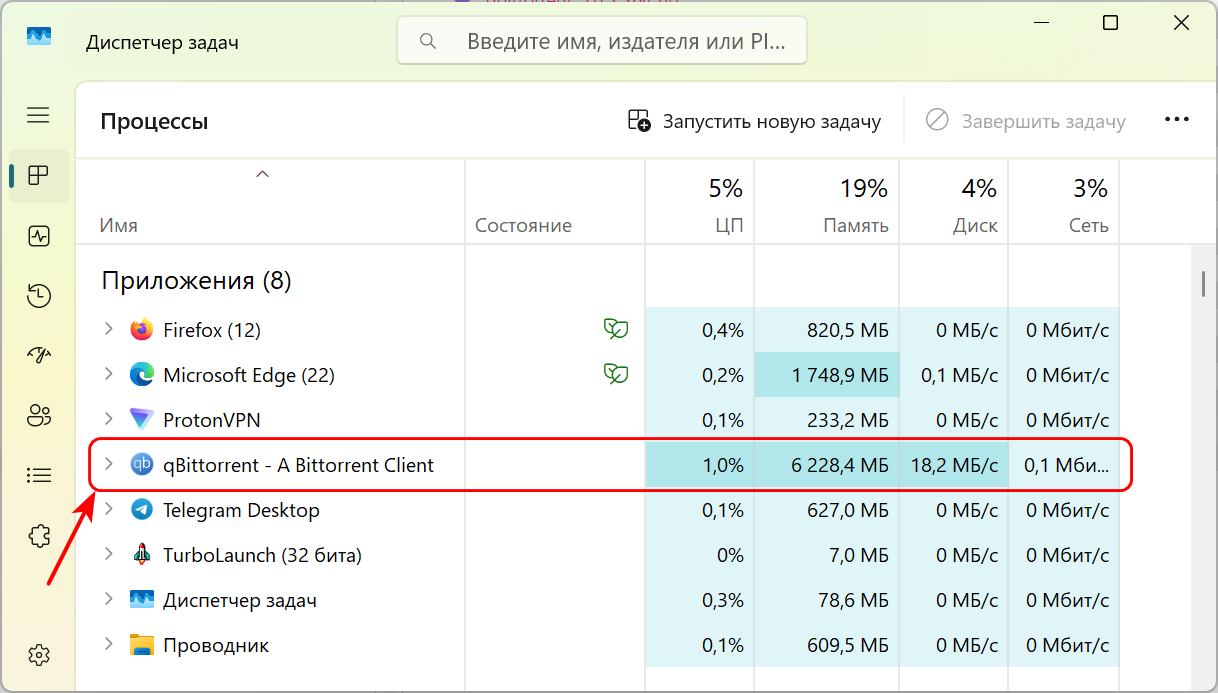The height and width of the screenshot is (693, 1218).
Task: Sort by the Память column header
Action: tap(827, 204)
